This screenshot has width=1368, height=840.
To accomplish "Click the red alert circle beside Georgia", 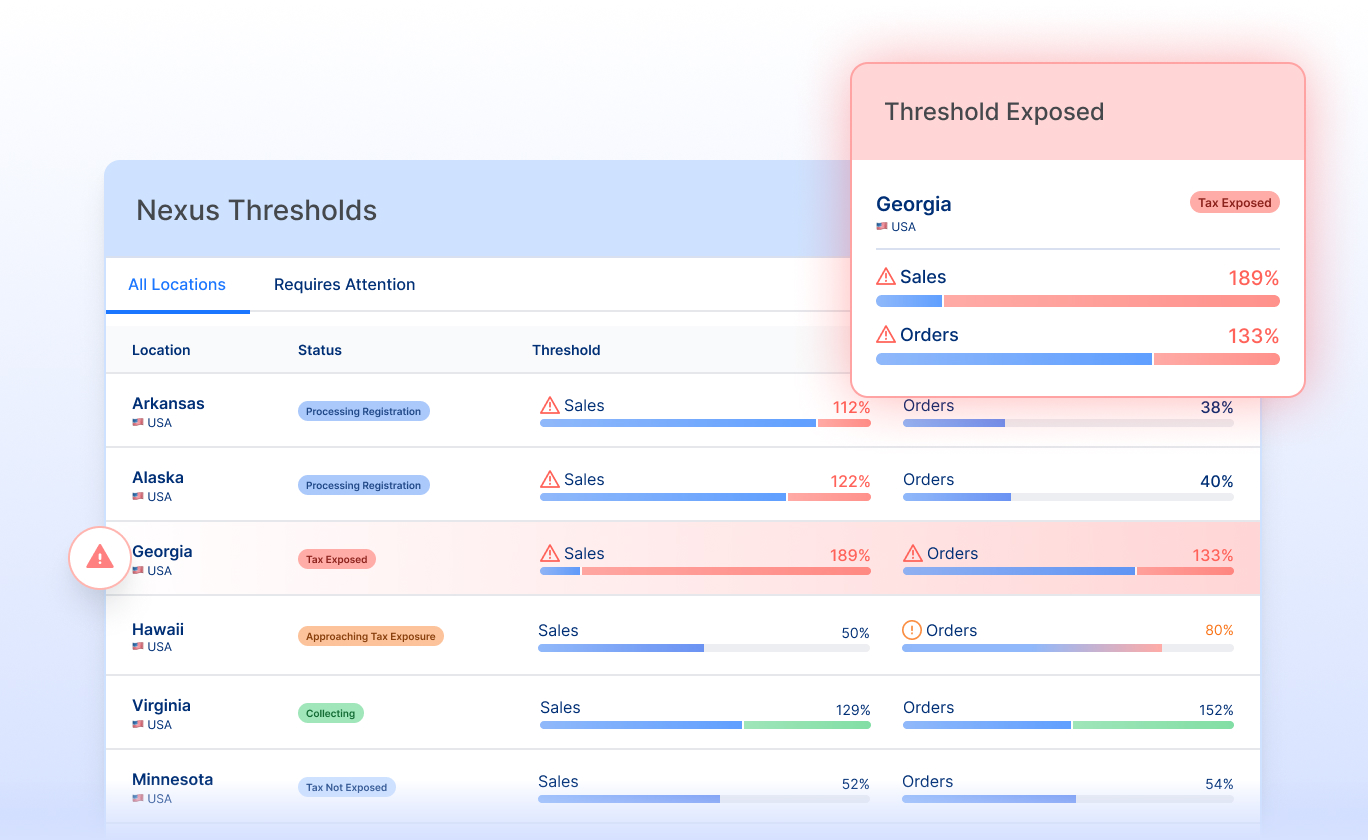I will 100,558.
